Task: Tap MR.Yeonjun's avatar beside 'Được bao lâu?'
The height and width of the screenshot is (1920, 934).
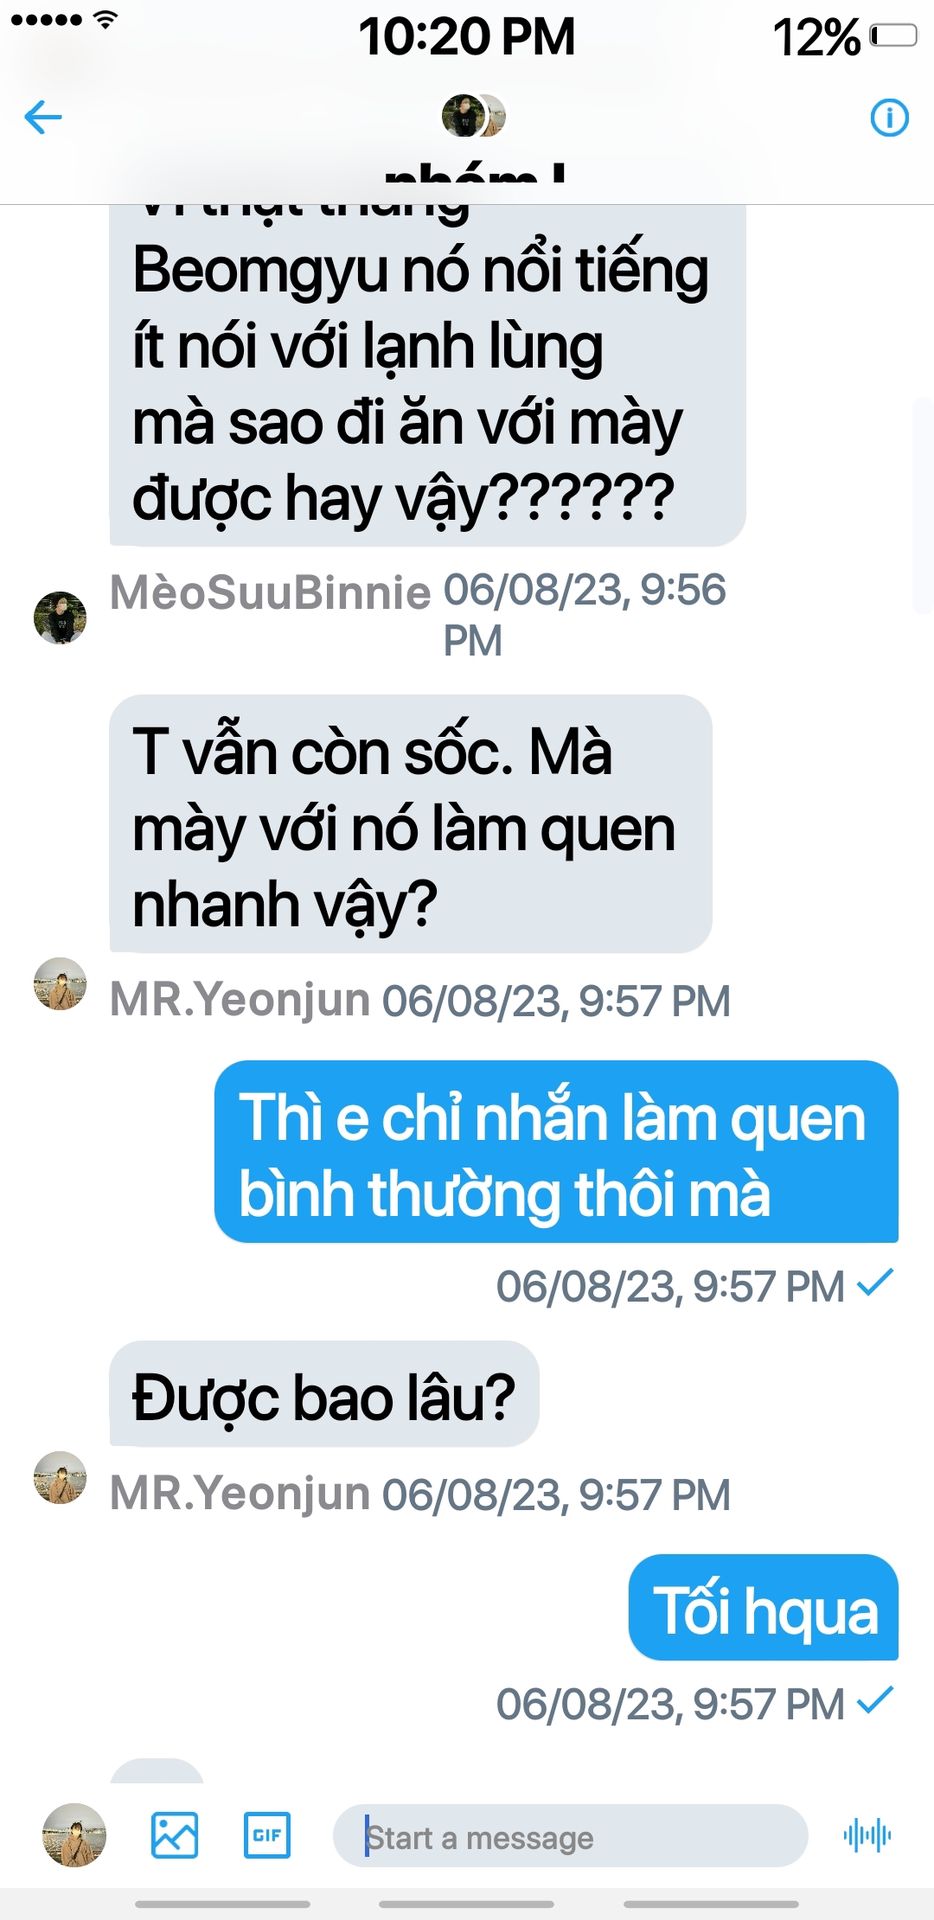Action: tap(60, 1478)
